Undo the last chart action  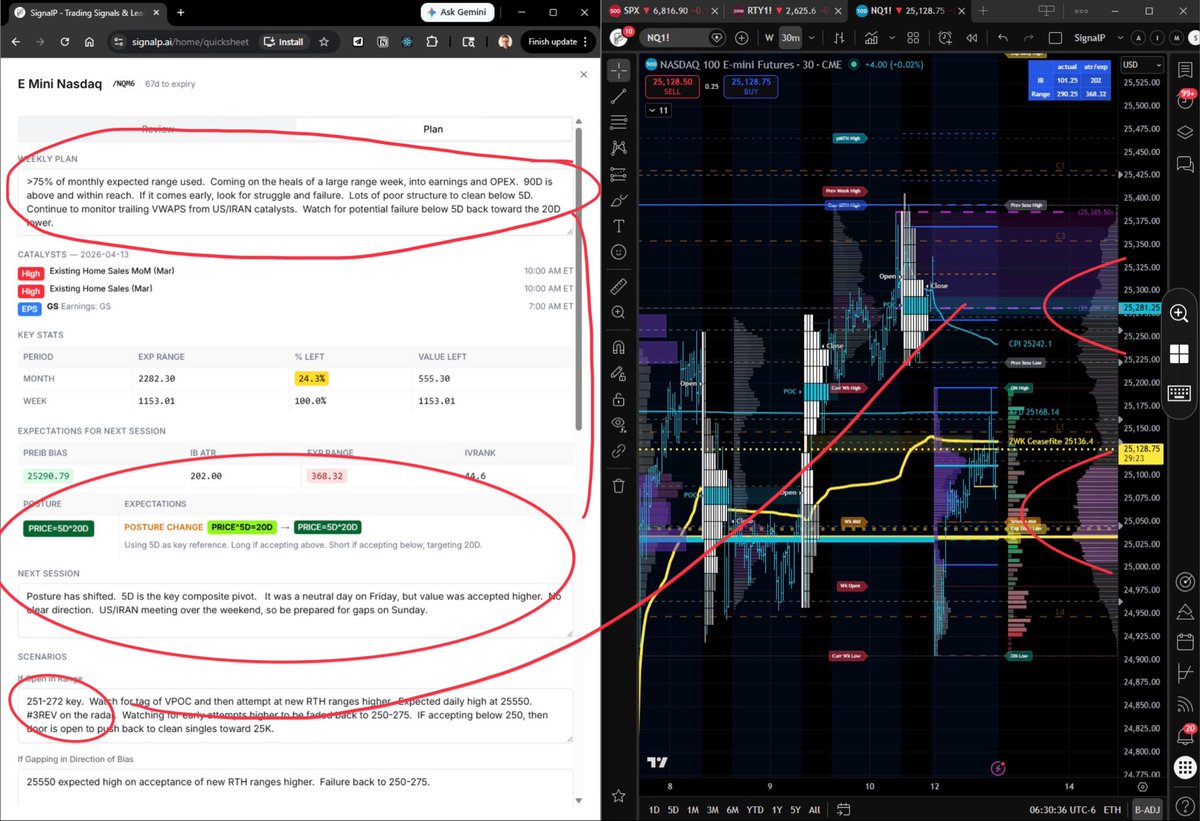click(1003, 38)
